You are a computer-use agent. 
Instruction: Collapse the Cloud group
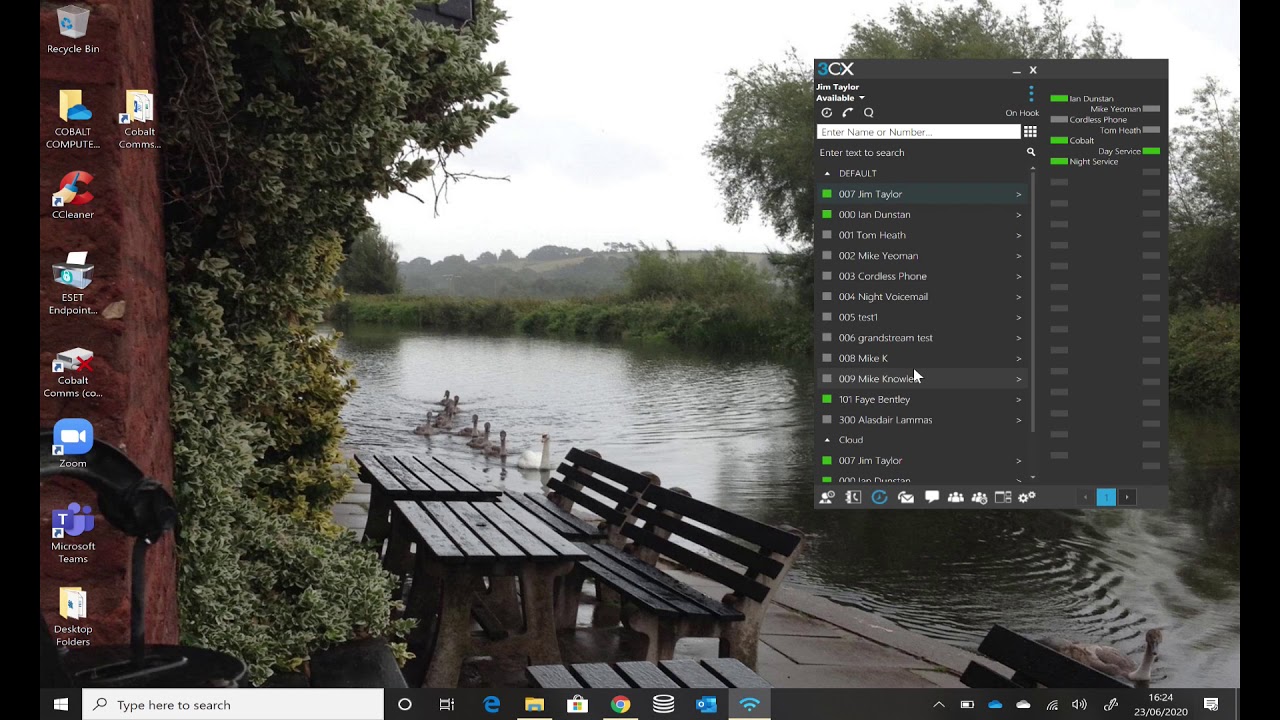click(827, 440)
